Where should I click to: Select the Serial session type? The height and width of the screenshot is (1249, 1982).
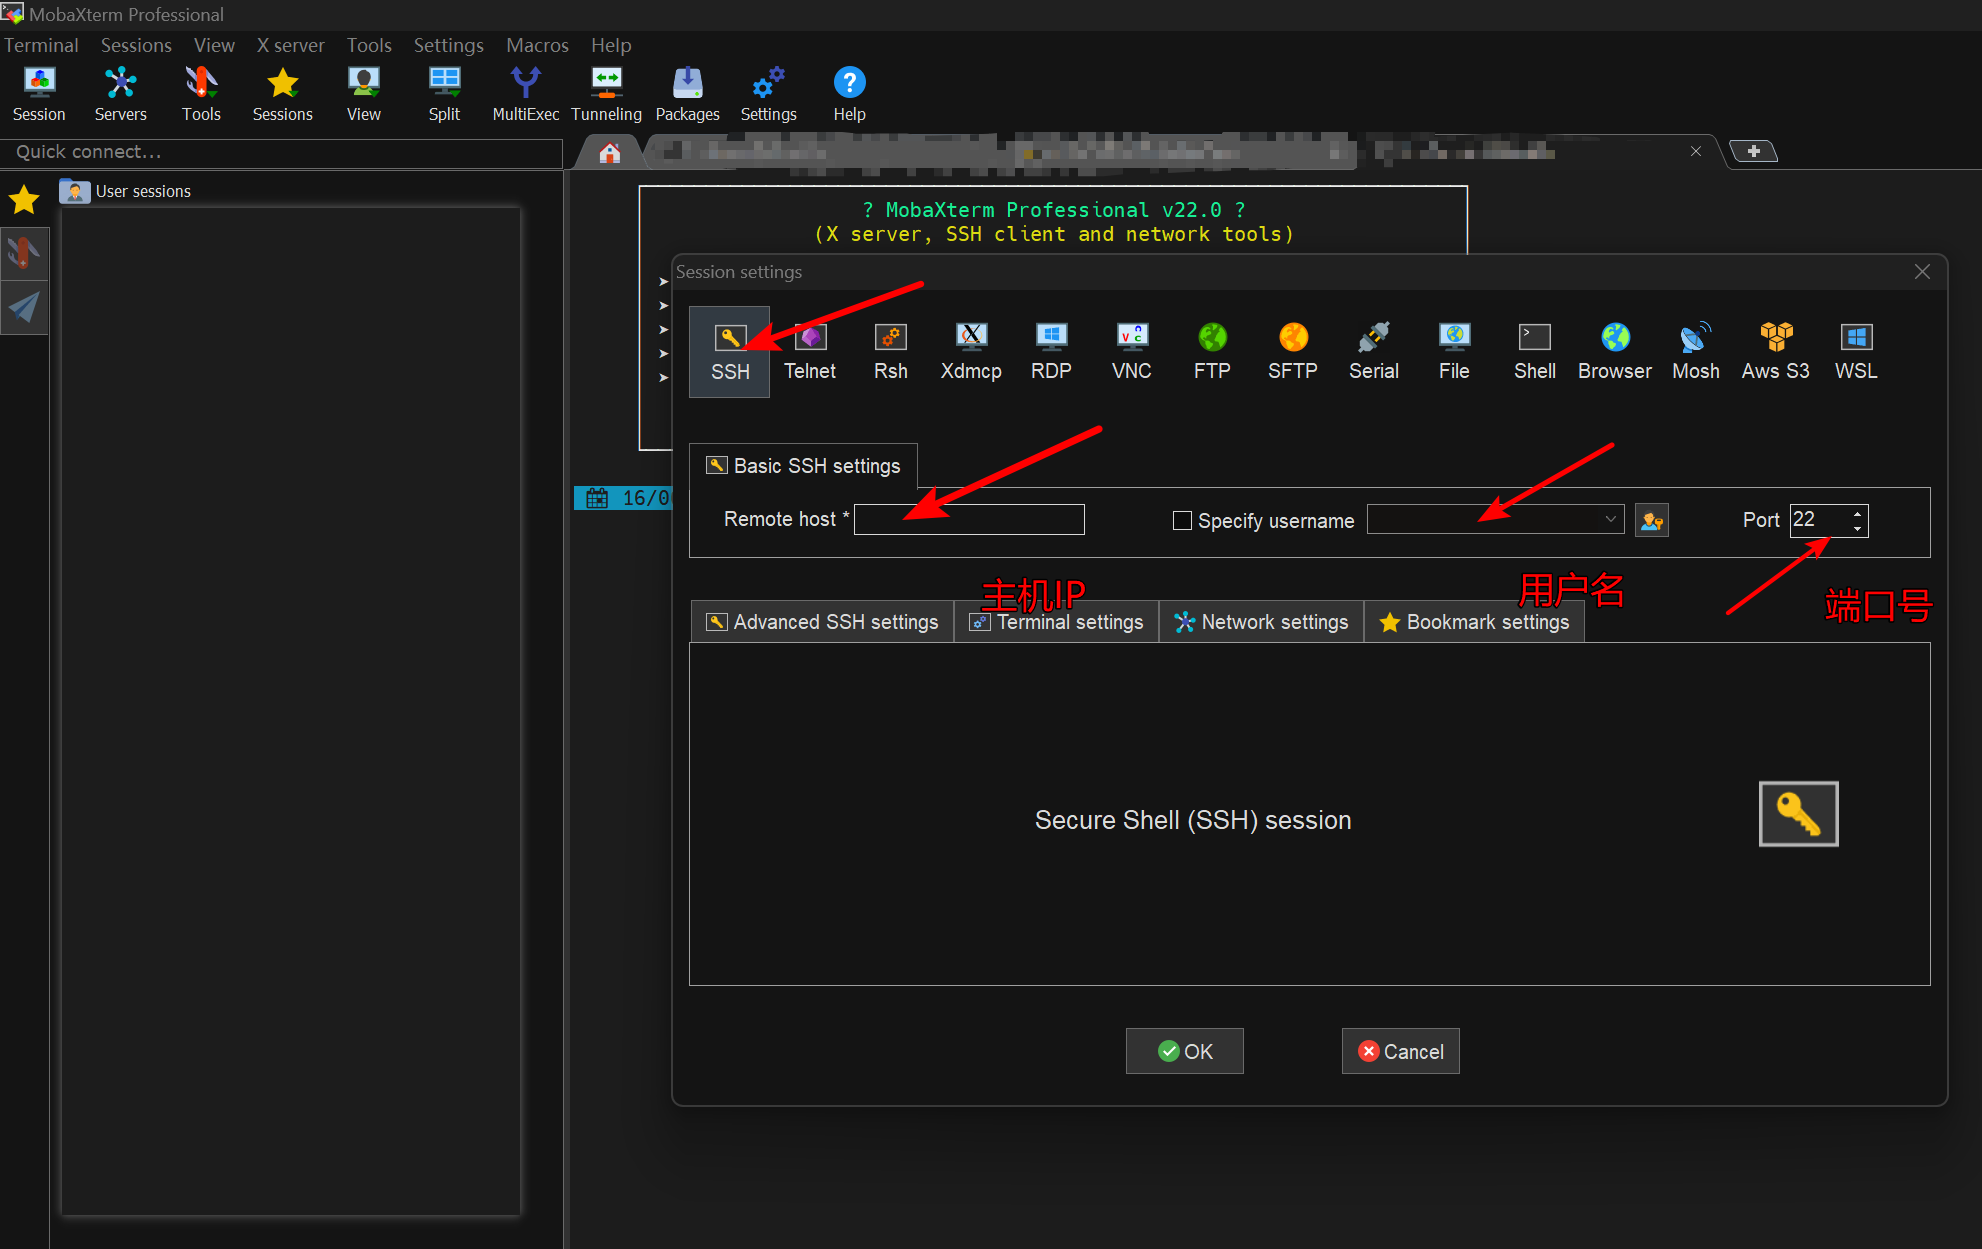point(1373,352)
